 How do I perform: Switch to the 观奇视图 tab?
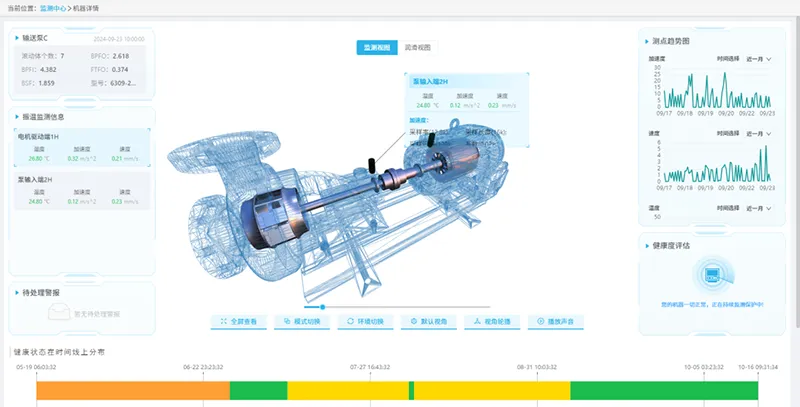(x=417, y=48)
